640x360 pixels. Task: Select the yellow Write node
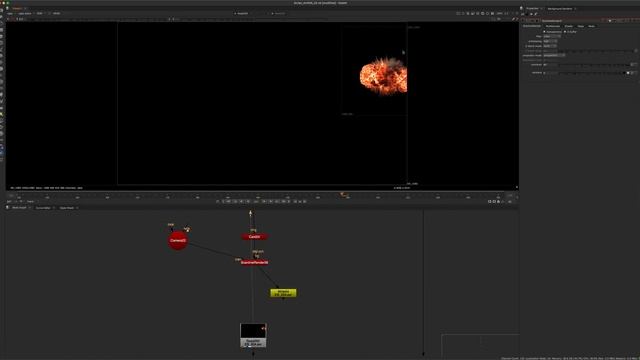[x=283, y=293]
